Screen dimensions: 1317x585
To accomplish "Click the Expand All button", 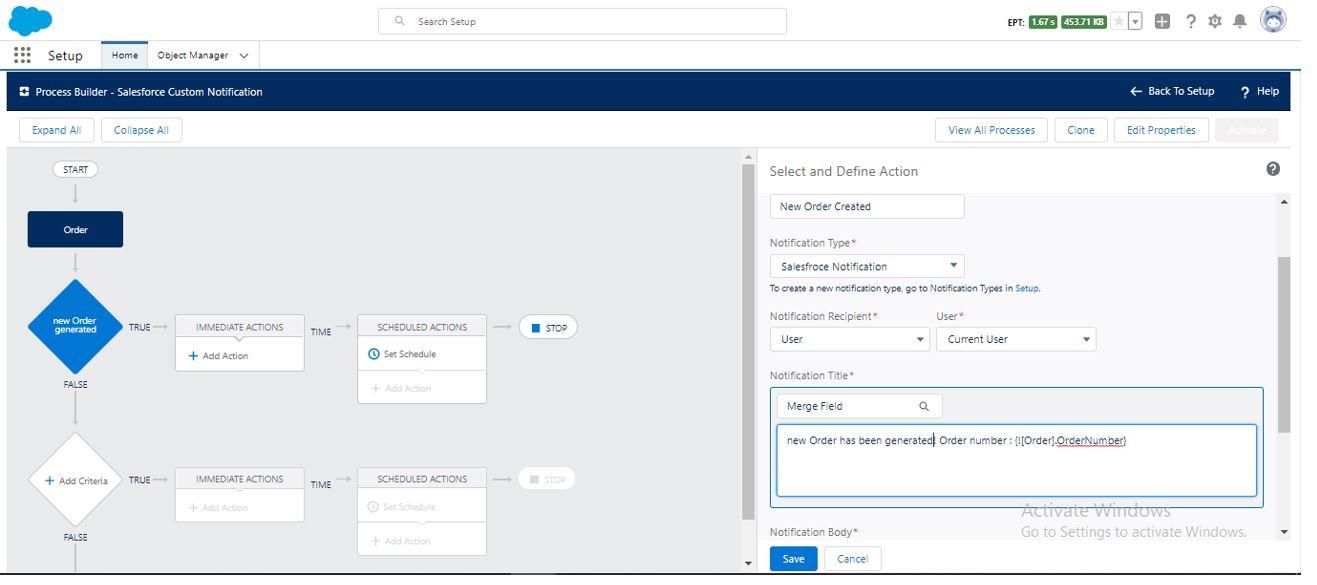I will pyautogui.click(x=57, y=130).
